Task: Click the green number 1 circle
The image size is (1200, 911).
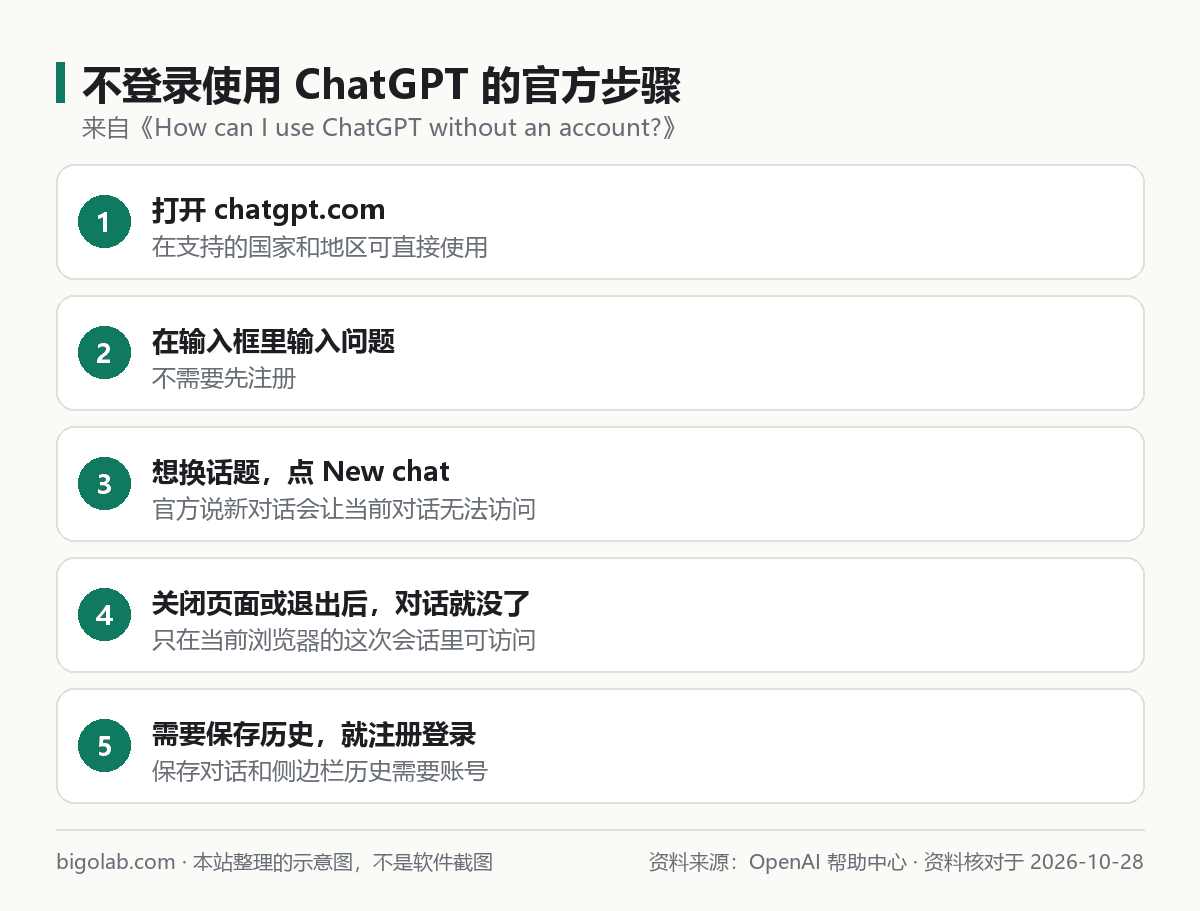Action: click(104, 222)
